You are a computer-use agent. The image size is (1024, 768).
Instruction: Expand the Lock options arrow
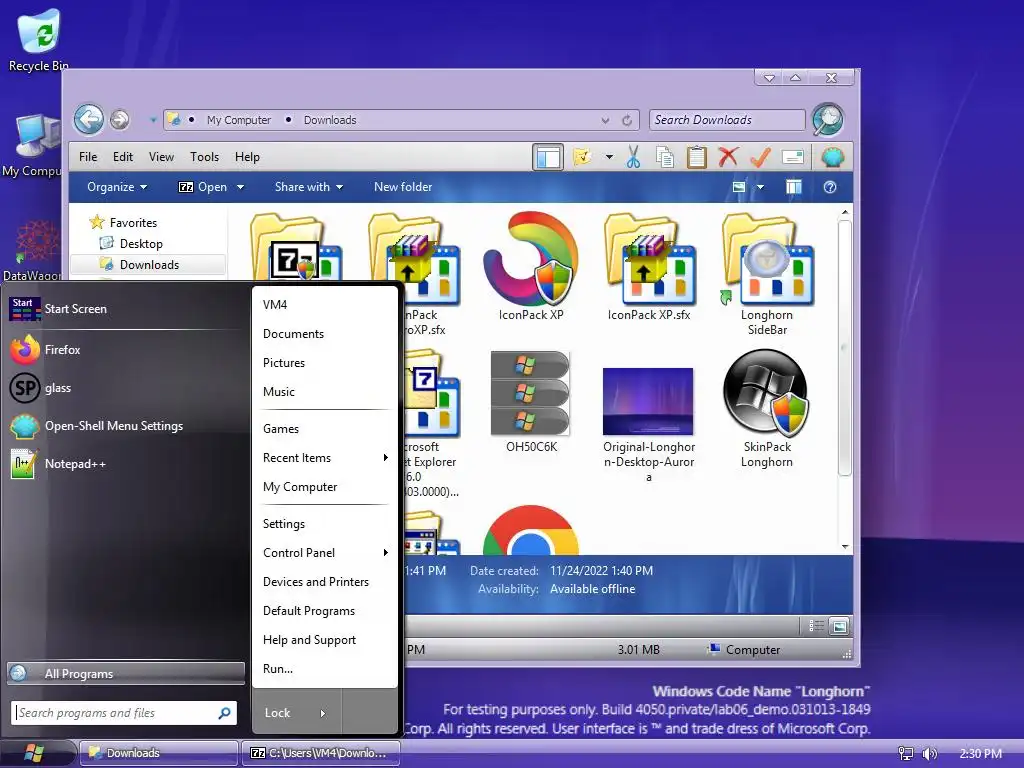point(323,713)
